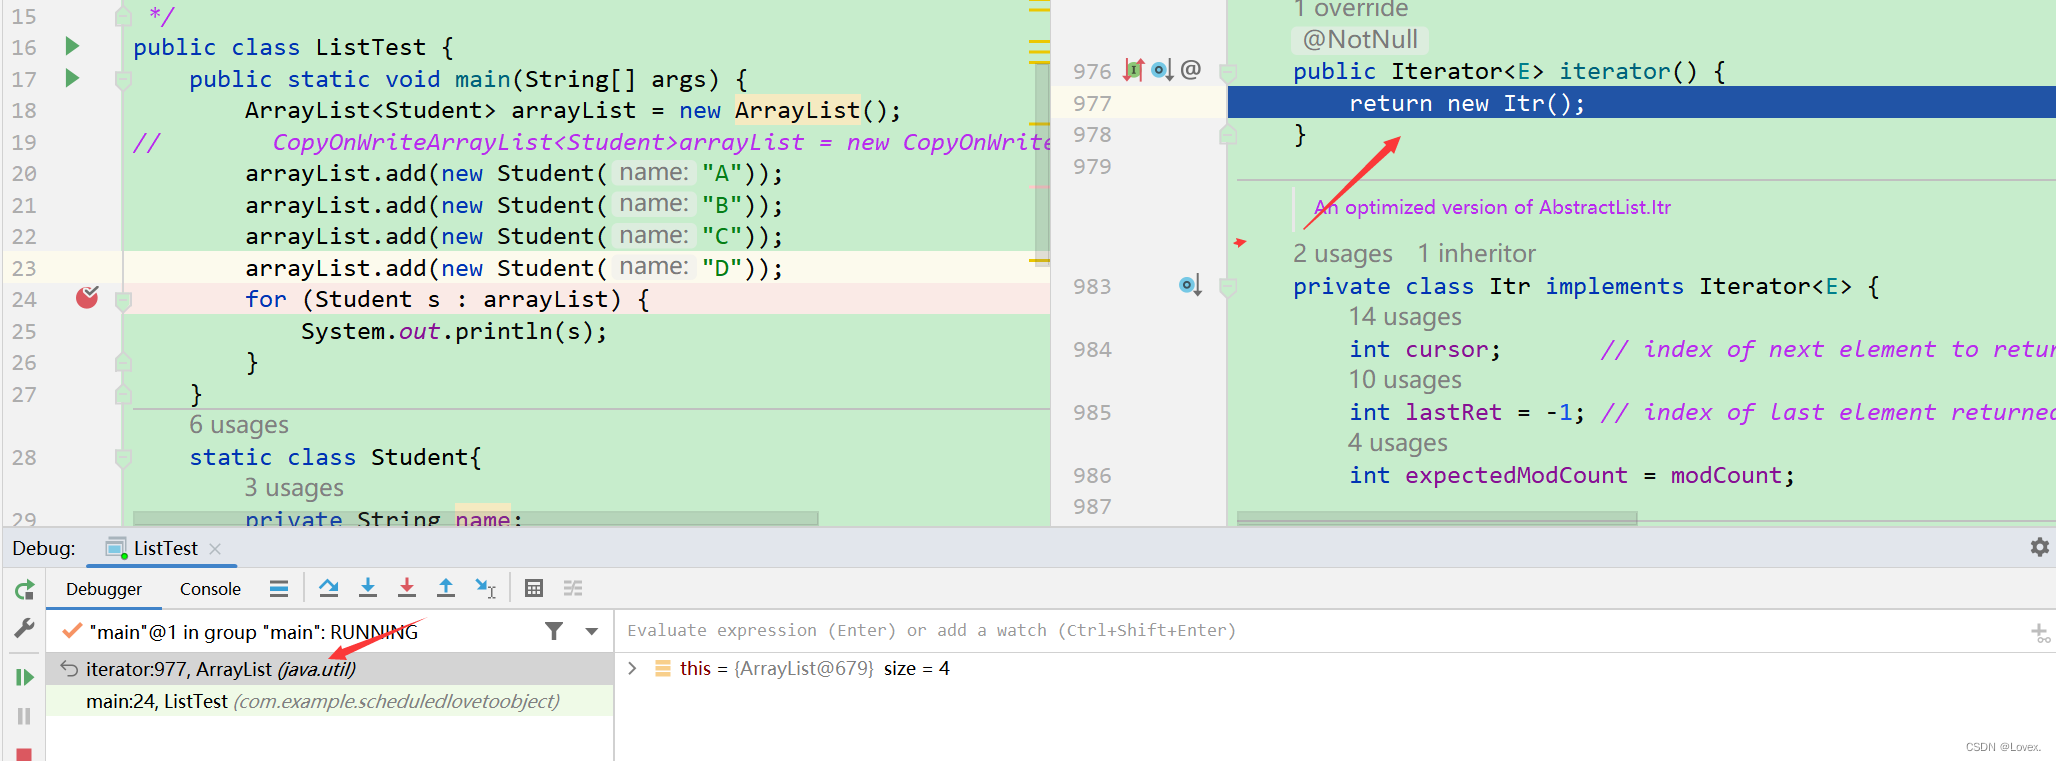Run ListTest class from line 16 gutter
This screenshot has width=2056, height=761.
(72, 46)
